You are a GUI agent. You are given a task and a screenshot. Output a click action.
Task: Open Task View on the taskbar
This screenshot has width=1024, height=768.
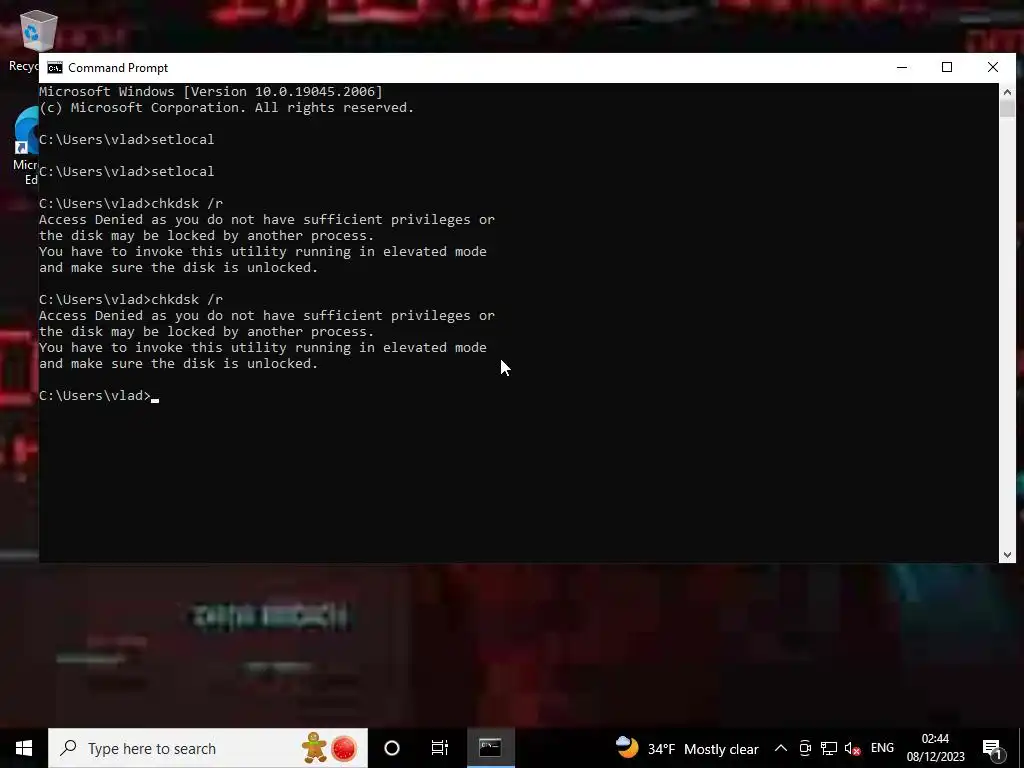pos(440,748)
